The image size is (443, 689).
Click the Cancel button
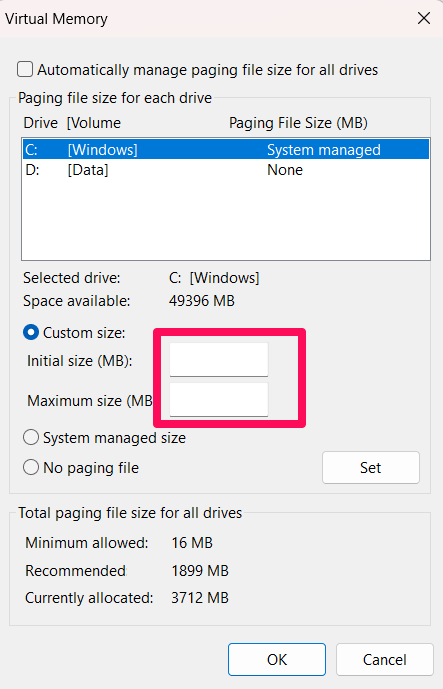click(385, 660)
